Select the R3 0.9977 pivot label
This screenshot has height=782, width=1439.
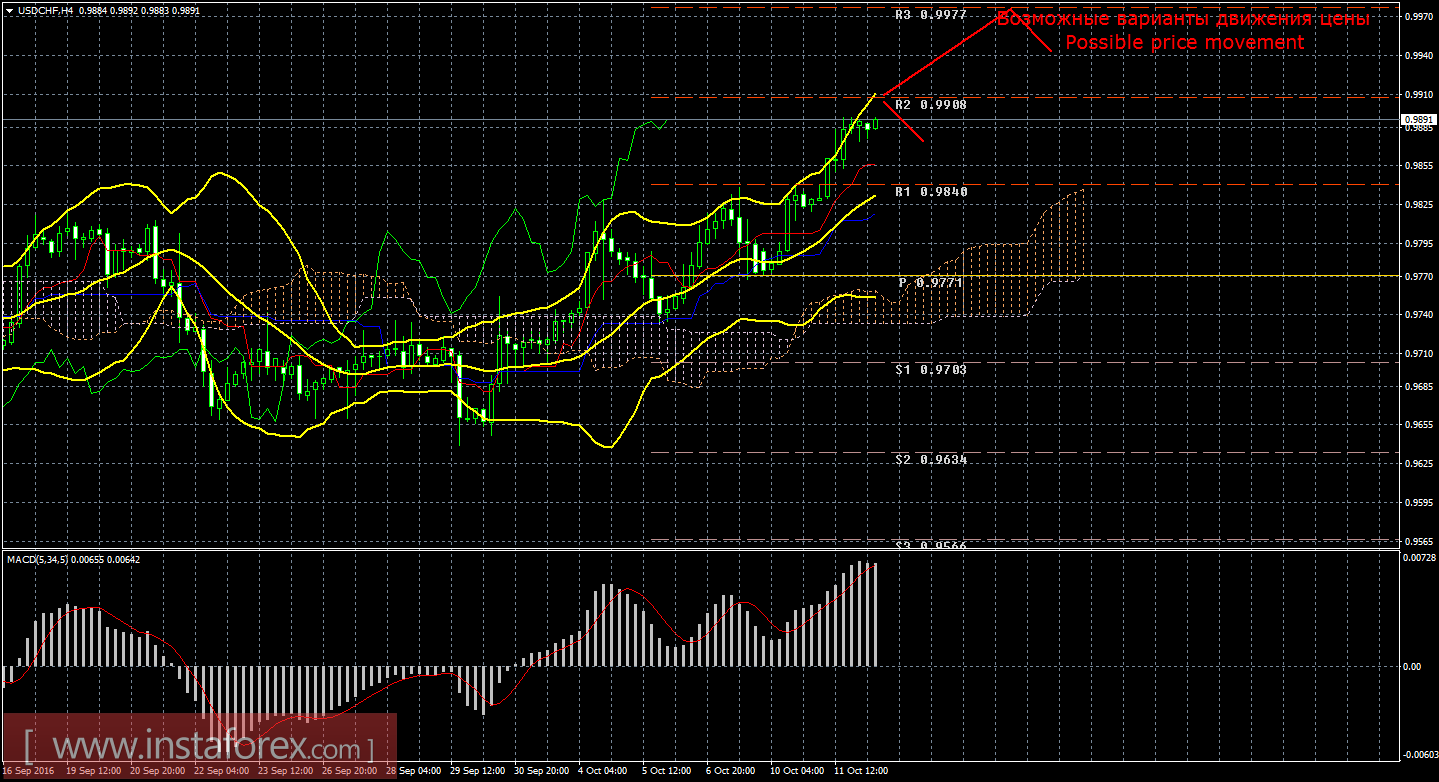(x=929, y=15)
